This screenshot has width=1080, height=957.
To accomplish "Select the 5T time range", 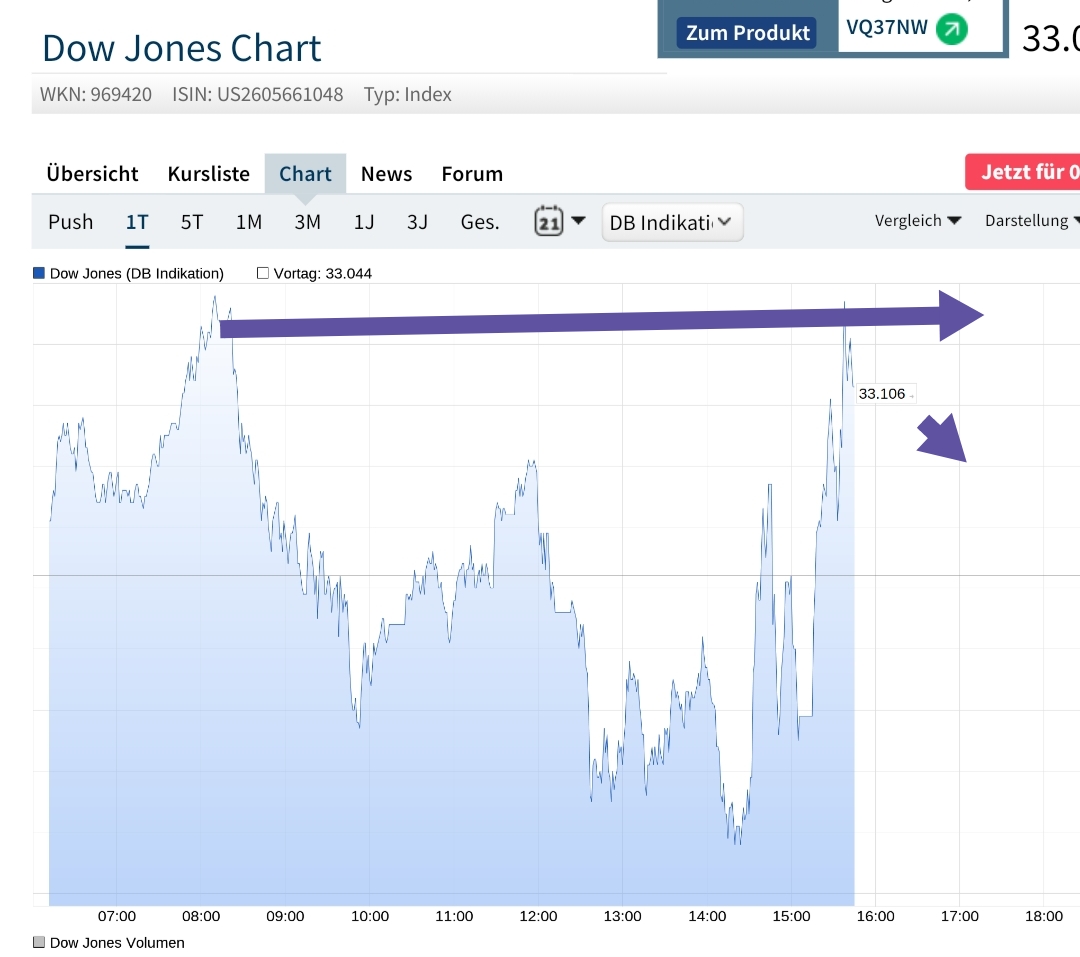I will [192, 222].
